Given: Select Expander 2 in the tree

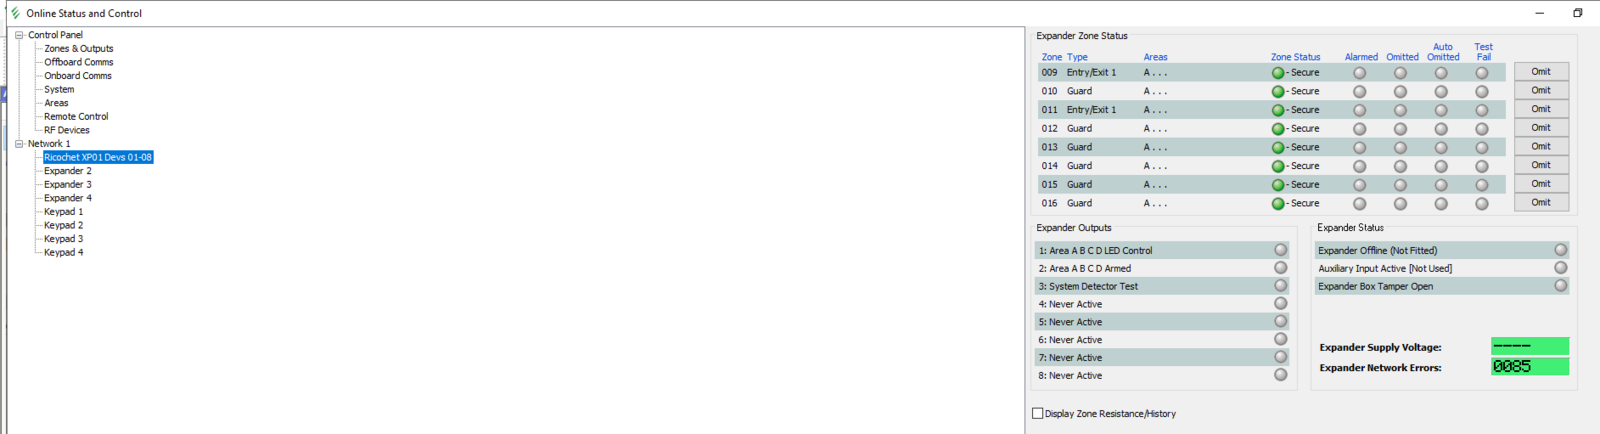Looking at the screenshot, I should click(x=68, y=171).
